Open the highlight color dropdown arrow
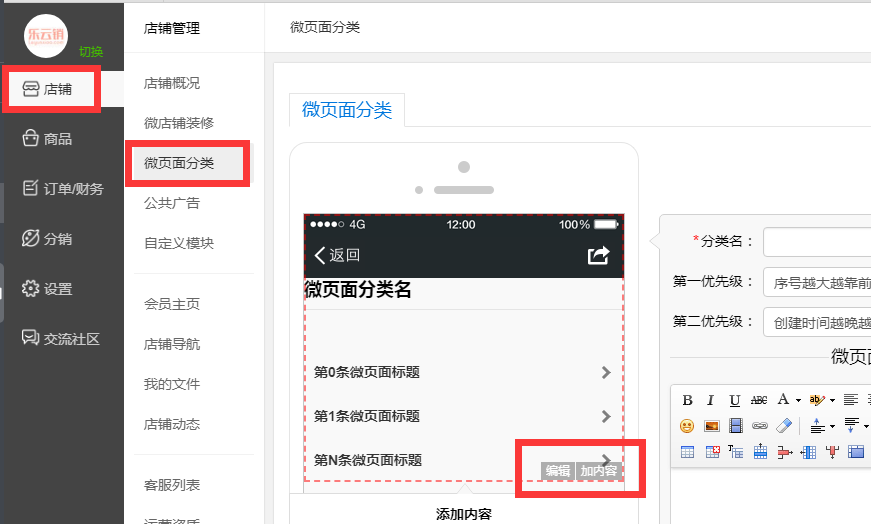The image size is (871, 524). pyautogui.click(x=832, y=400)
